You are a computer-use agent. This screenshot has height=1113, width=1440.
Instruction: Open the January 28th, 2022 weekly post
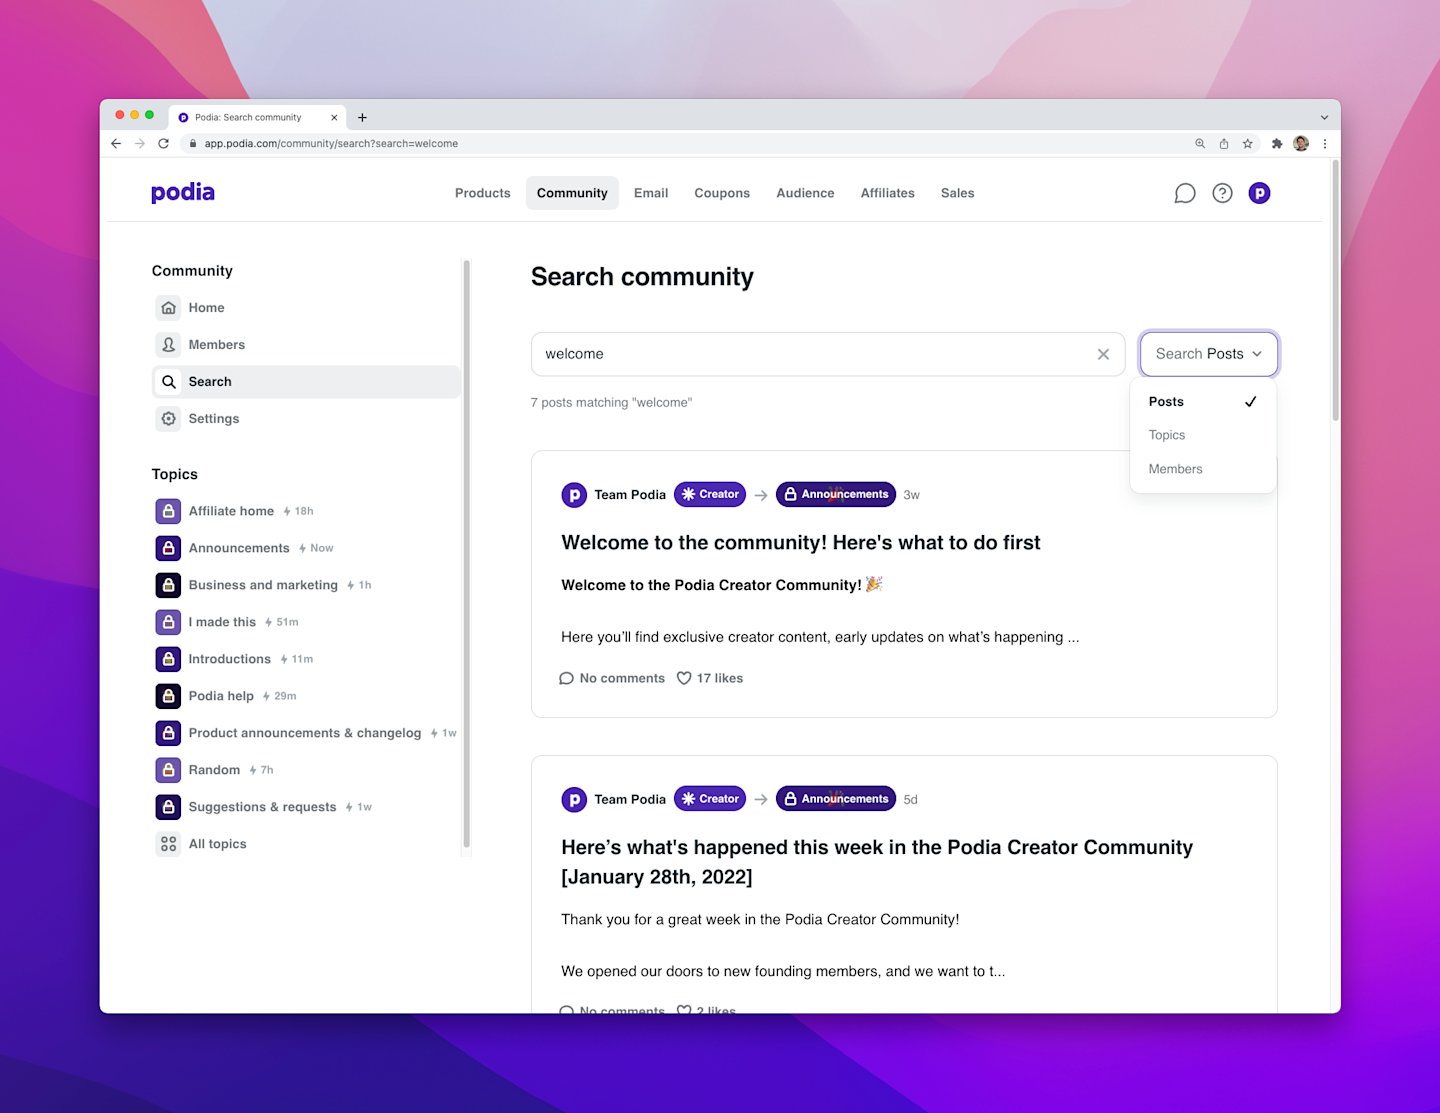coord(877,862)
